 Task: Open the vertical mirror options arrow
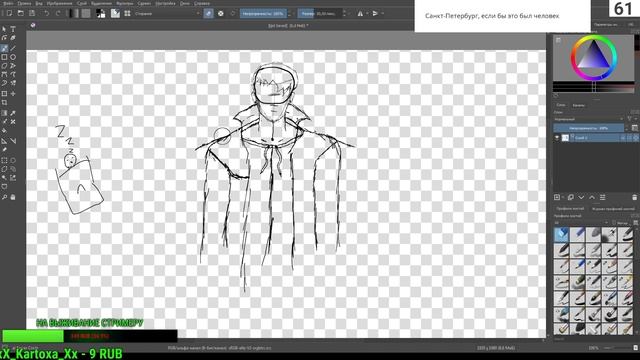click(x=382, y=13)
